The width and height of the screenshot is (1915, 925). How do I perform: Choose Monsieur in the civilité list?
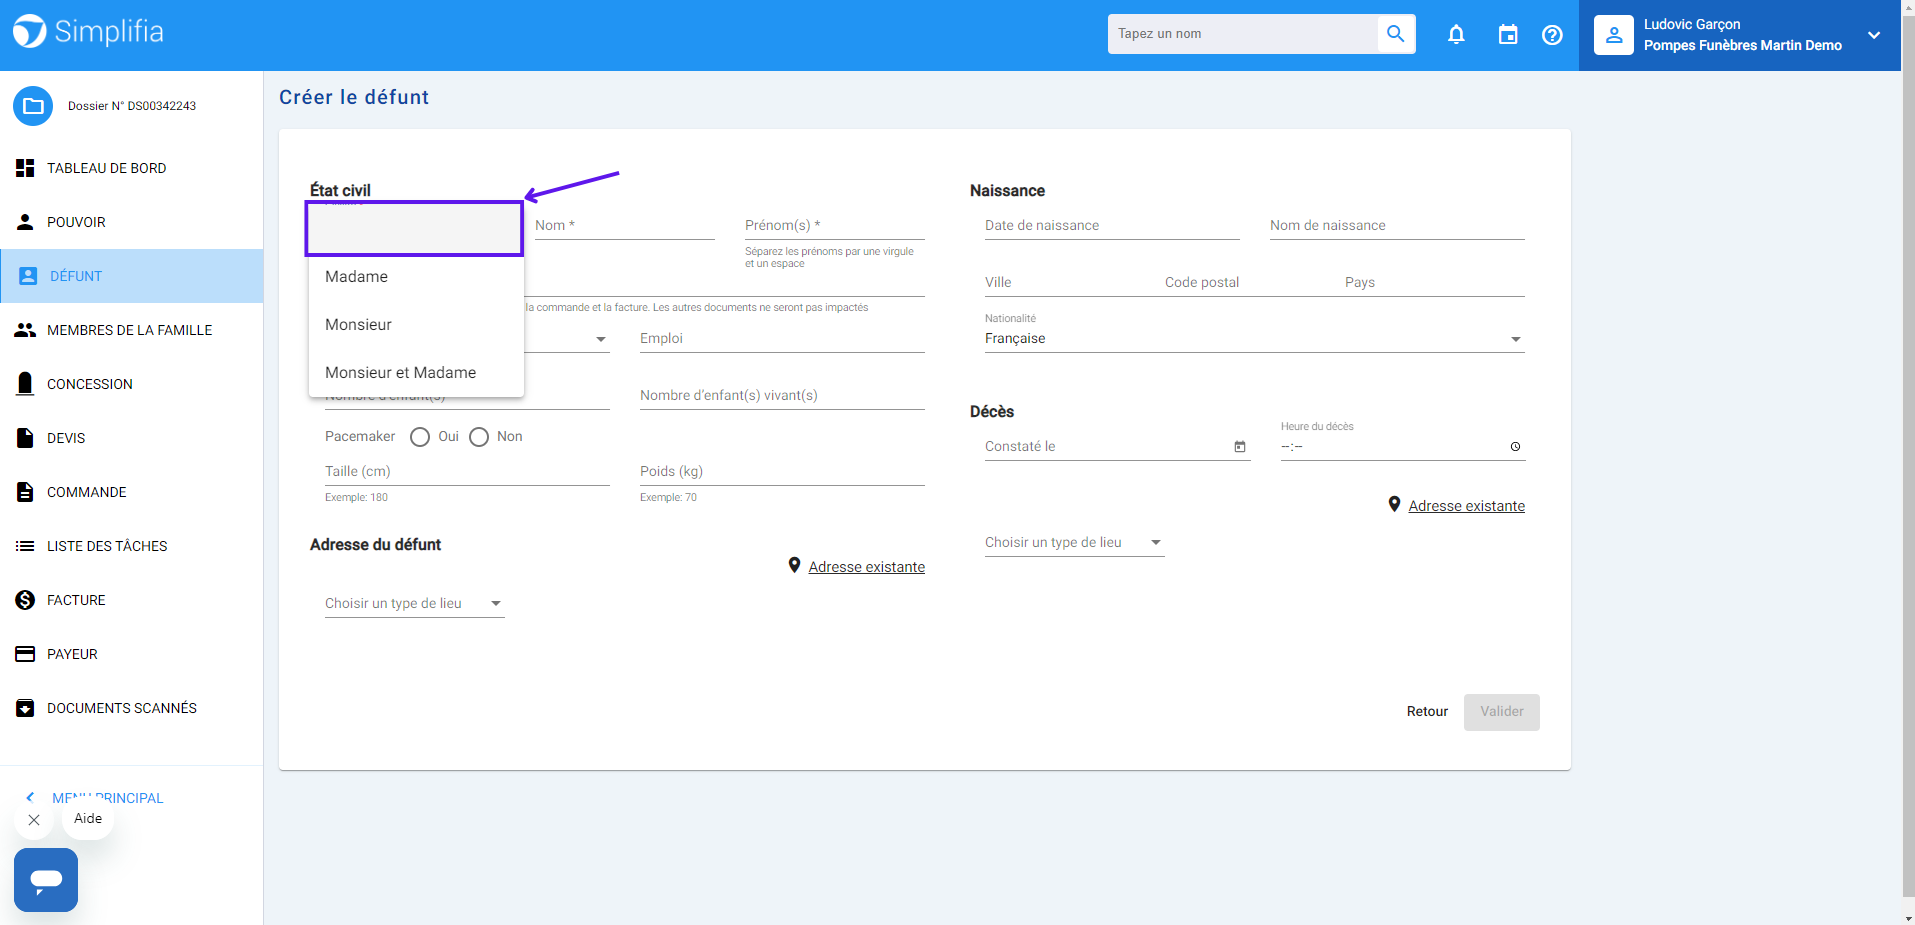tap(416, 325)
